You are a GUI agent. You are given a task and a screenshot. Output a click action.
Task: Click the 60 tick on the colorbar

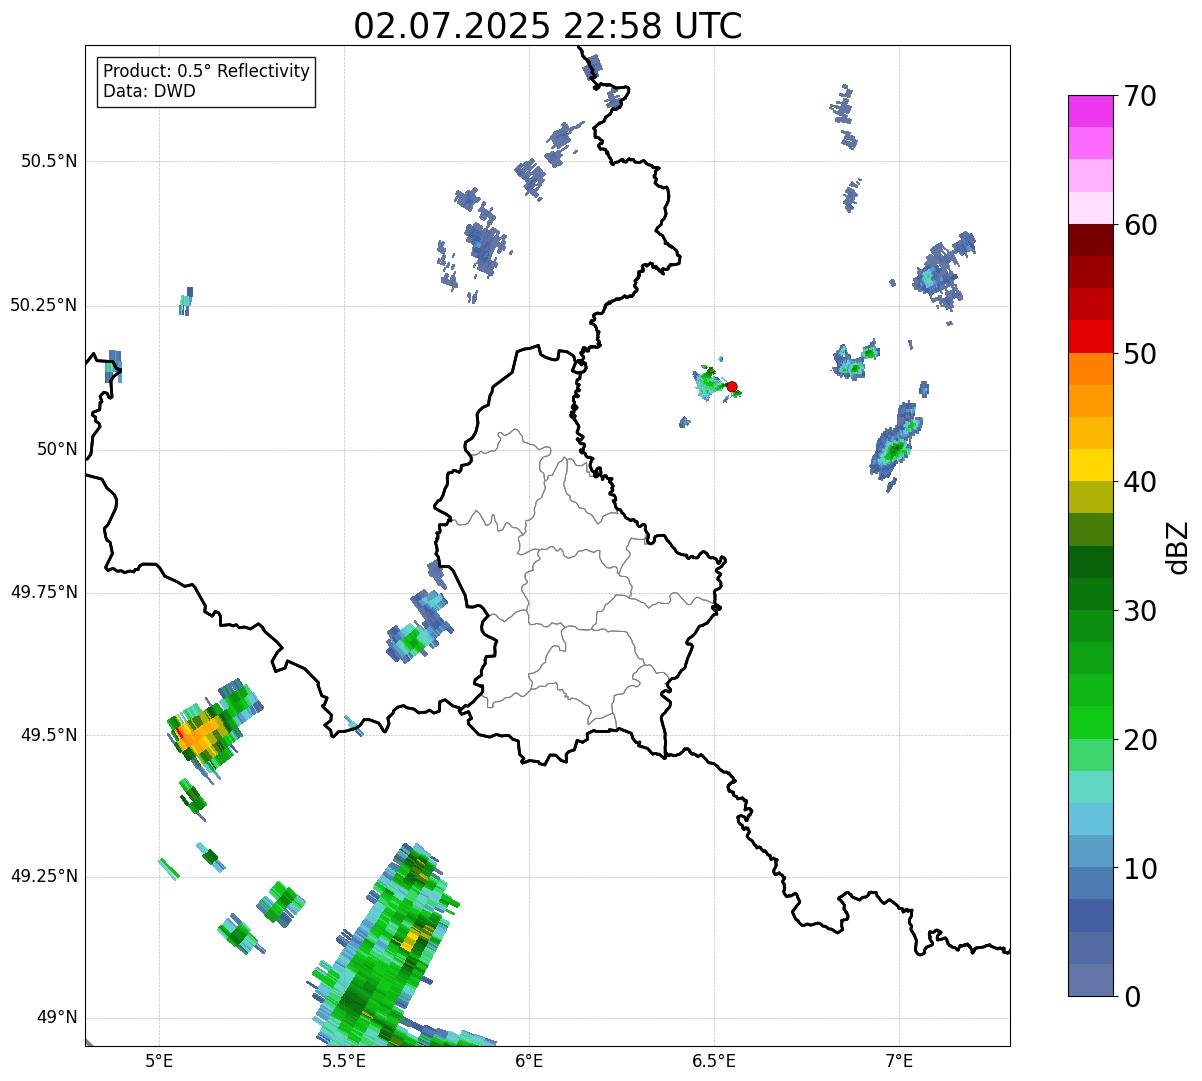tap(1140, 225)
